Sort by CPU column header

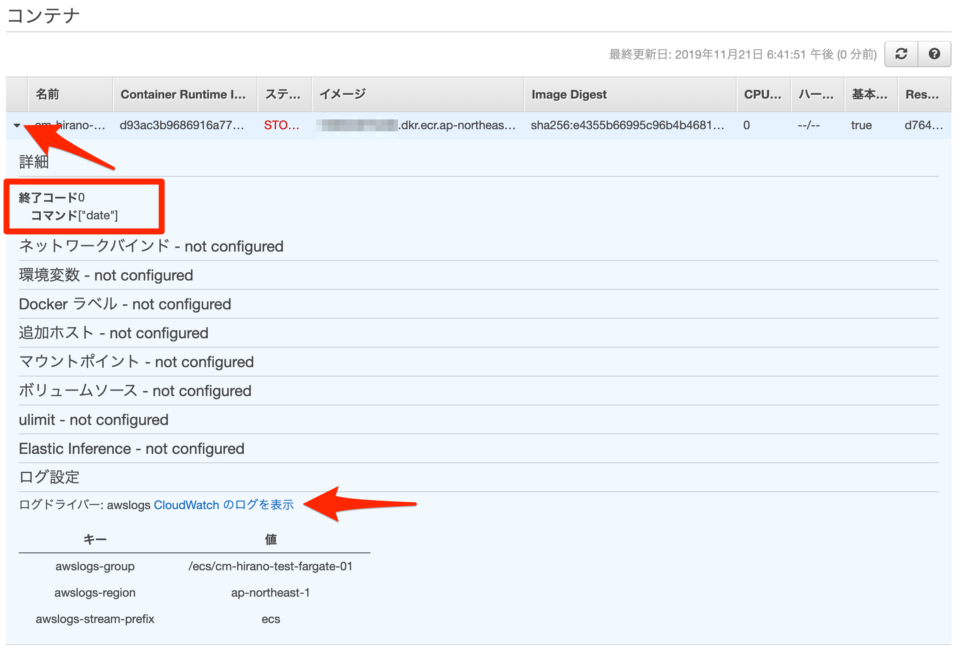pyautogui.click(x=762, y=94)
